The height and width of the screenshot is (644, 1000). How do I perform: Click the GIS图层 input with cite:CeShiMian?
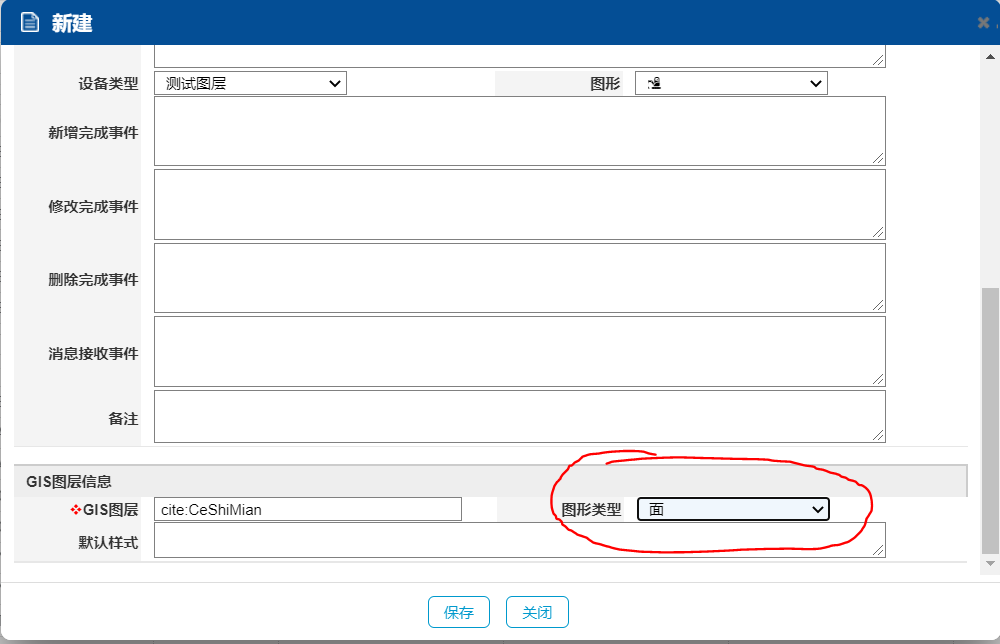(x=308, y=510)
